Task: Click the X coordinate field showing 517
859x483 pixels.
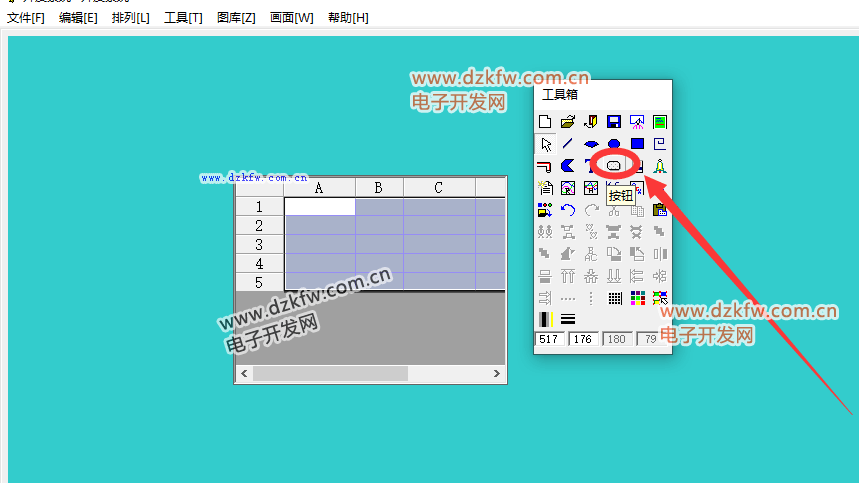Action: click(549, 340)
